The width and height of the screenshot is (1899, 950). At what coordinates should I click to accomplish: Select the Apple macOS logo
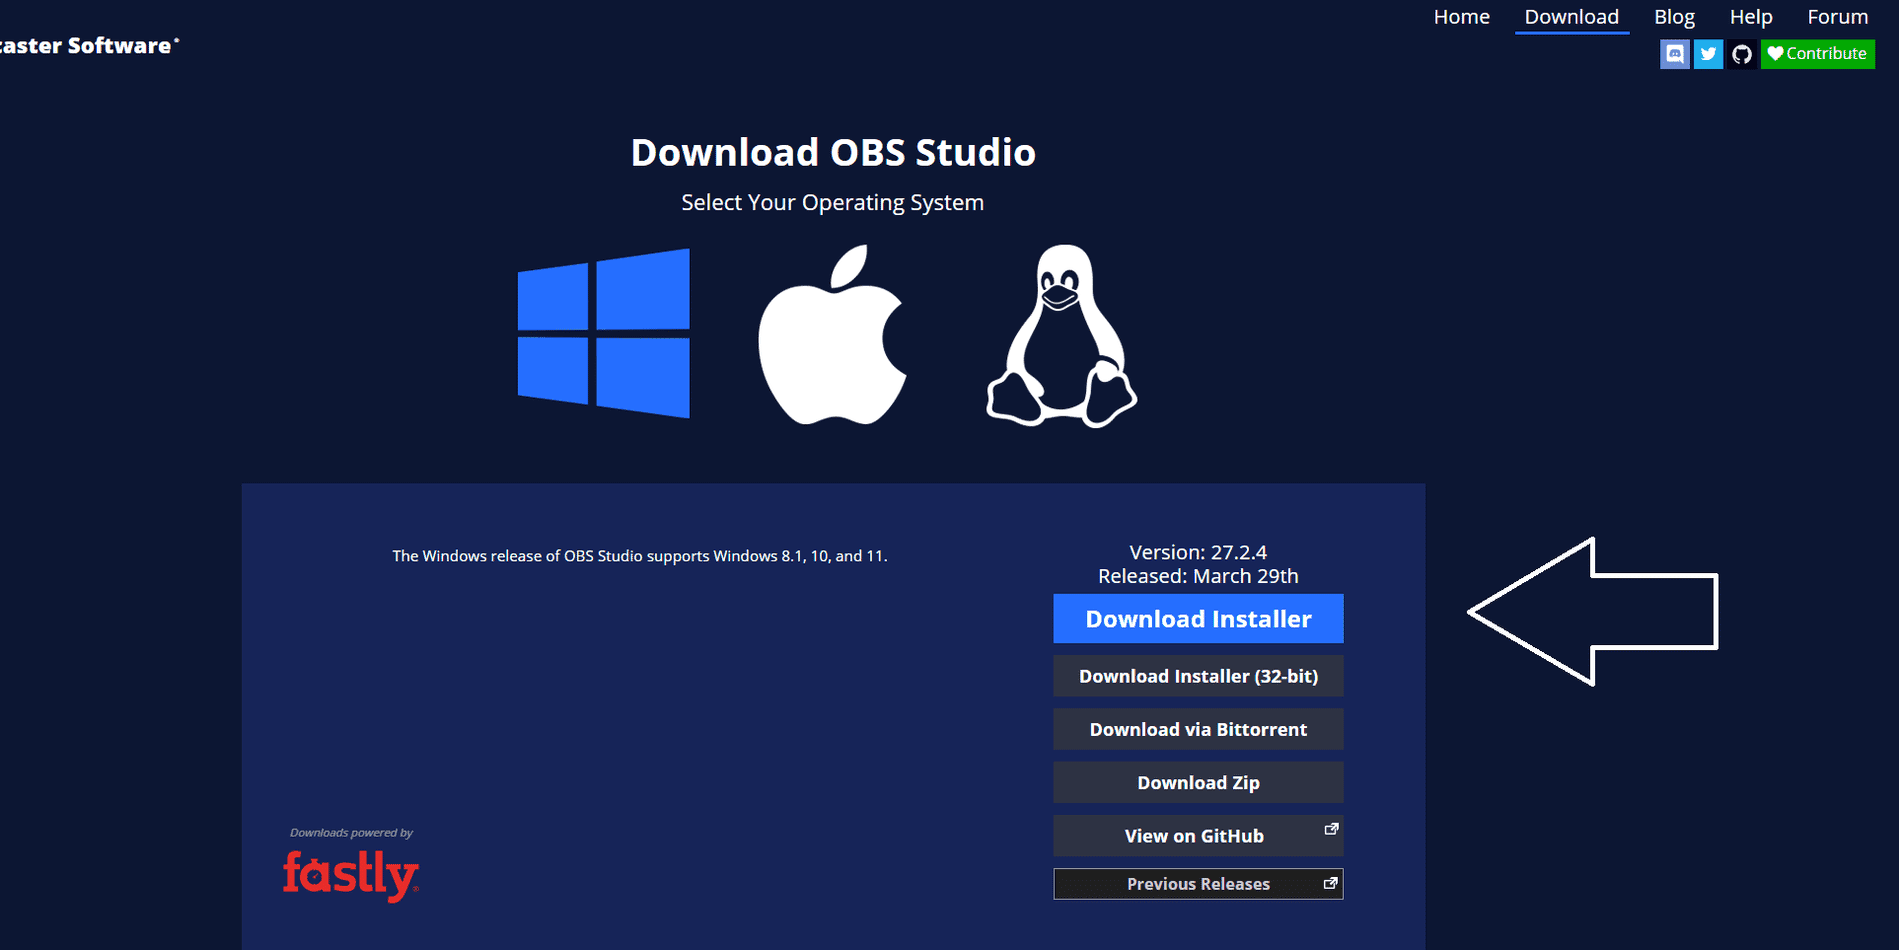(832, 334)
